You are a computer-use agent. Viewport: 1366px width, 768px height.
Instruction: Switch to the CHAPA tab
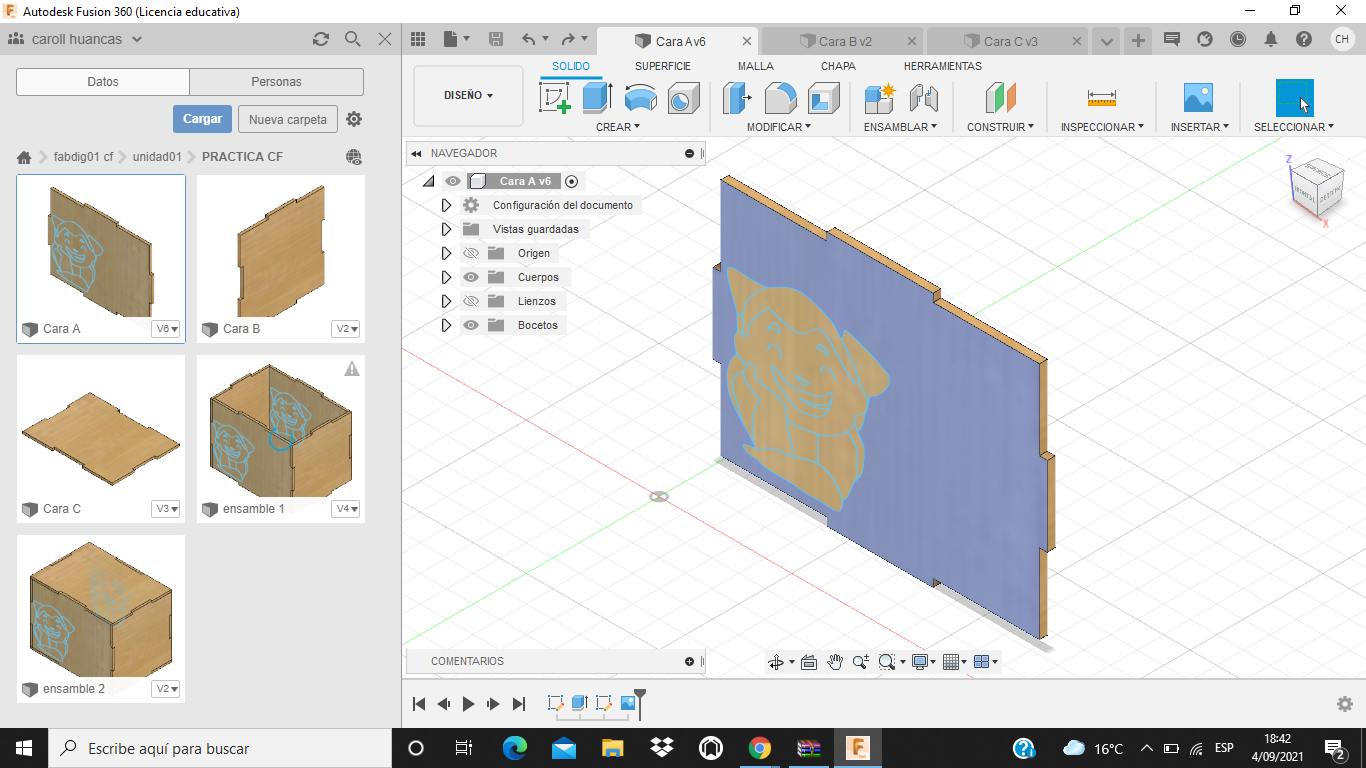838,66
